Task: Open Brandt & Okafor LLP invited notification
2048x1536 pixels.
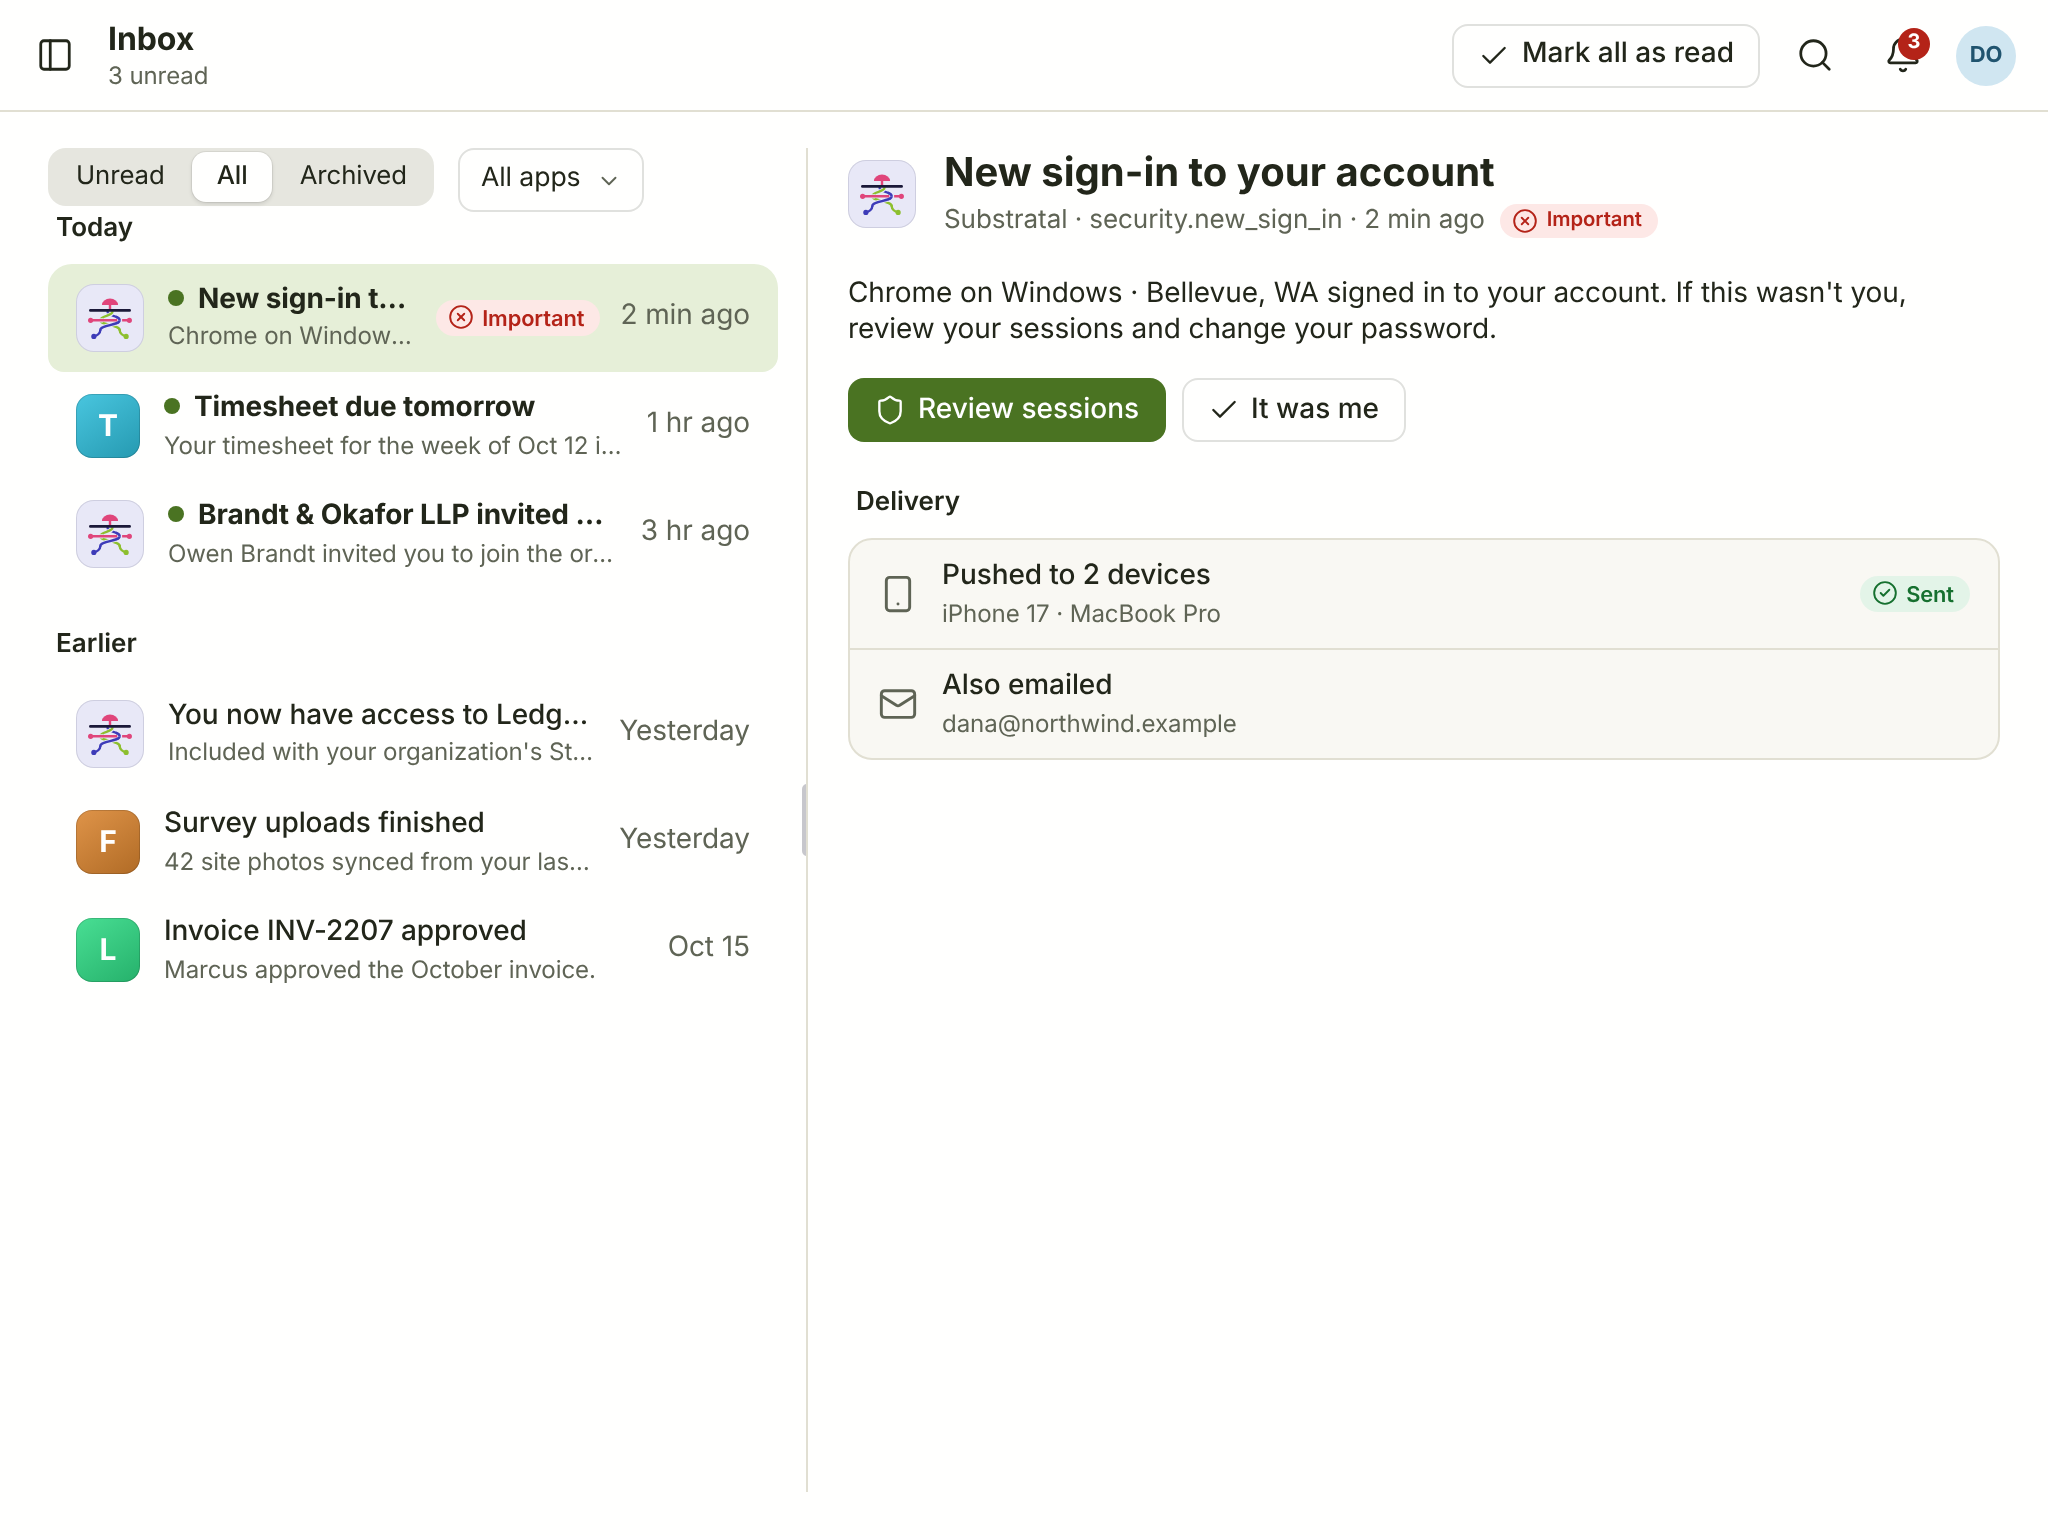Action: tap(413, 534)
